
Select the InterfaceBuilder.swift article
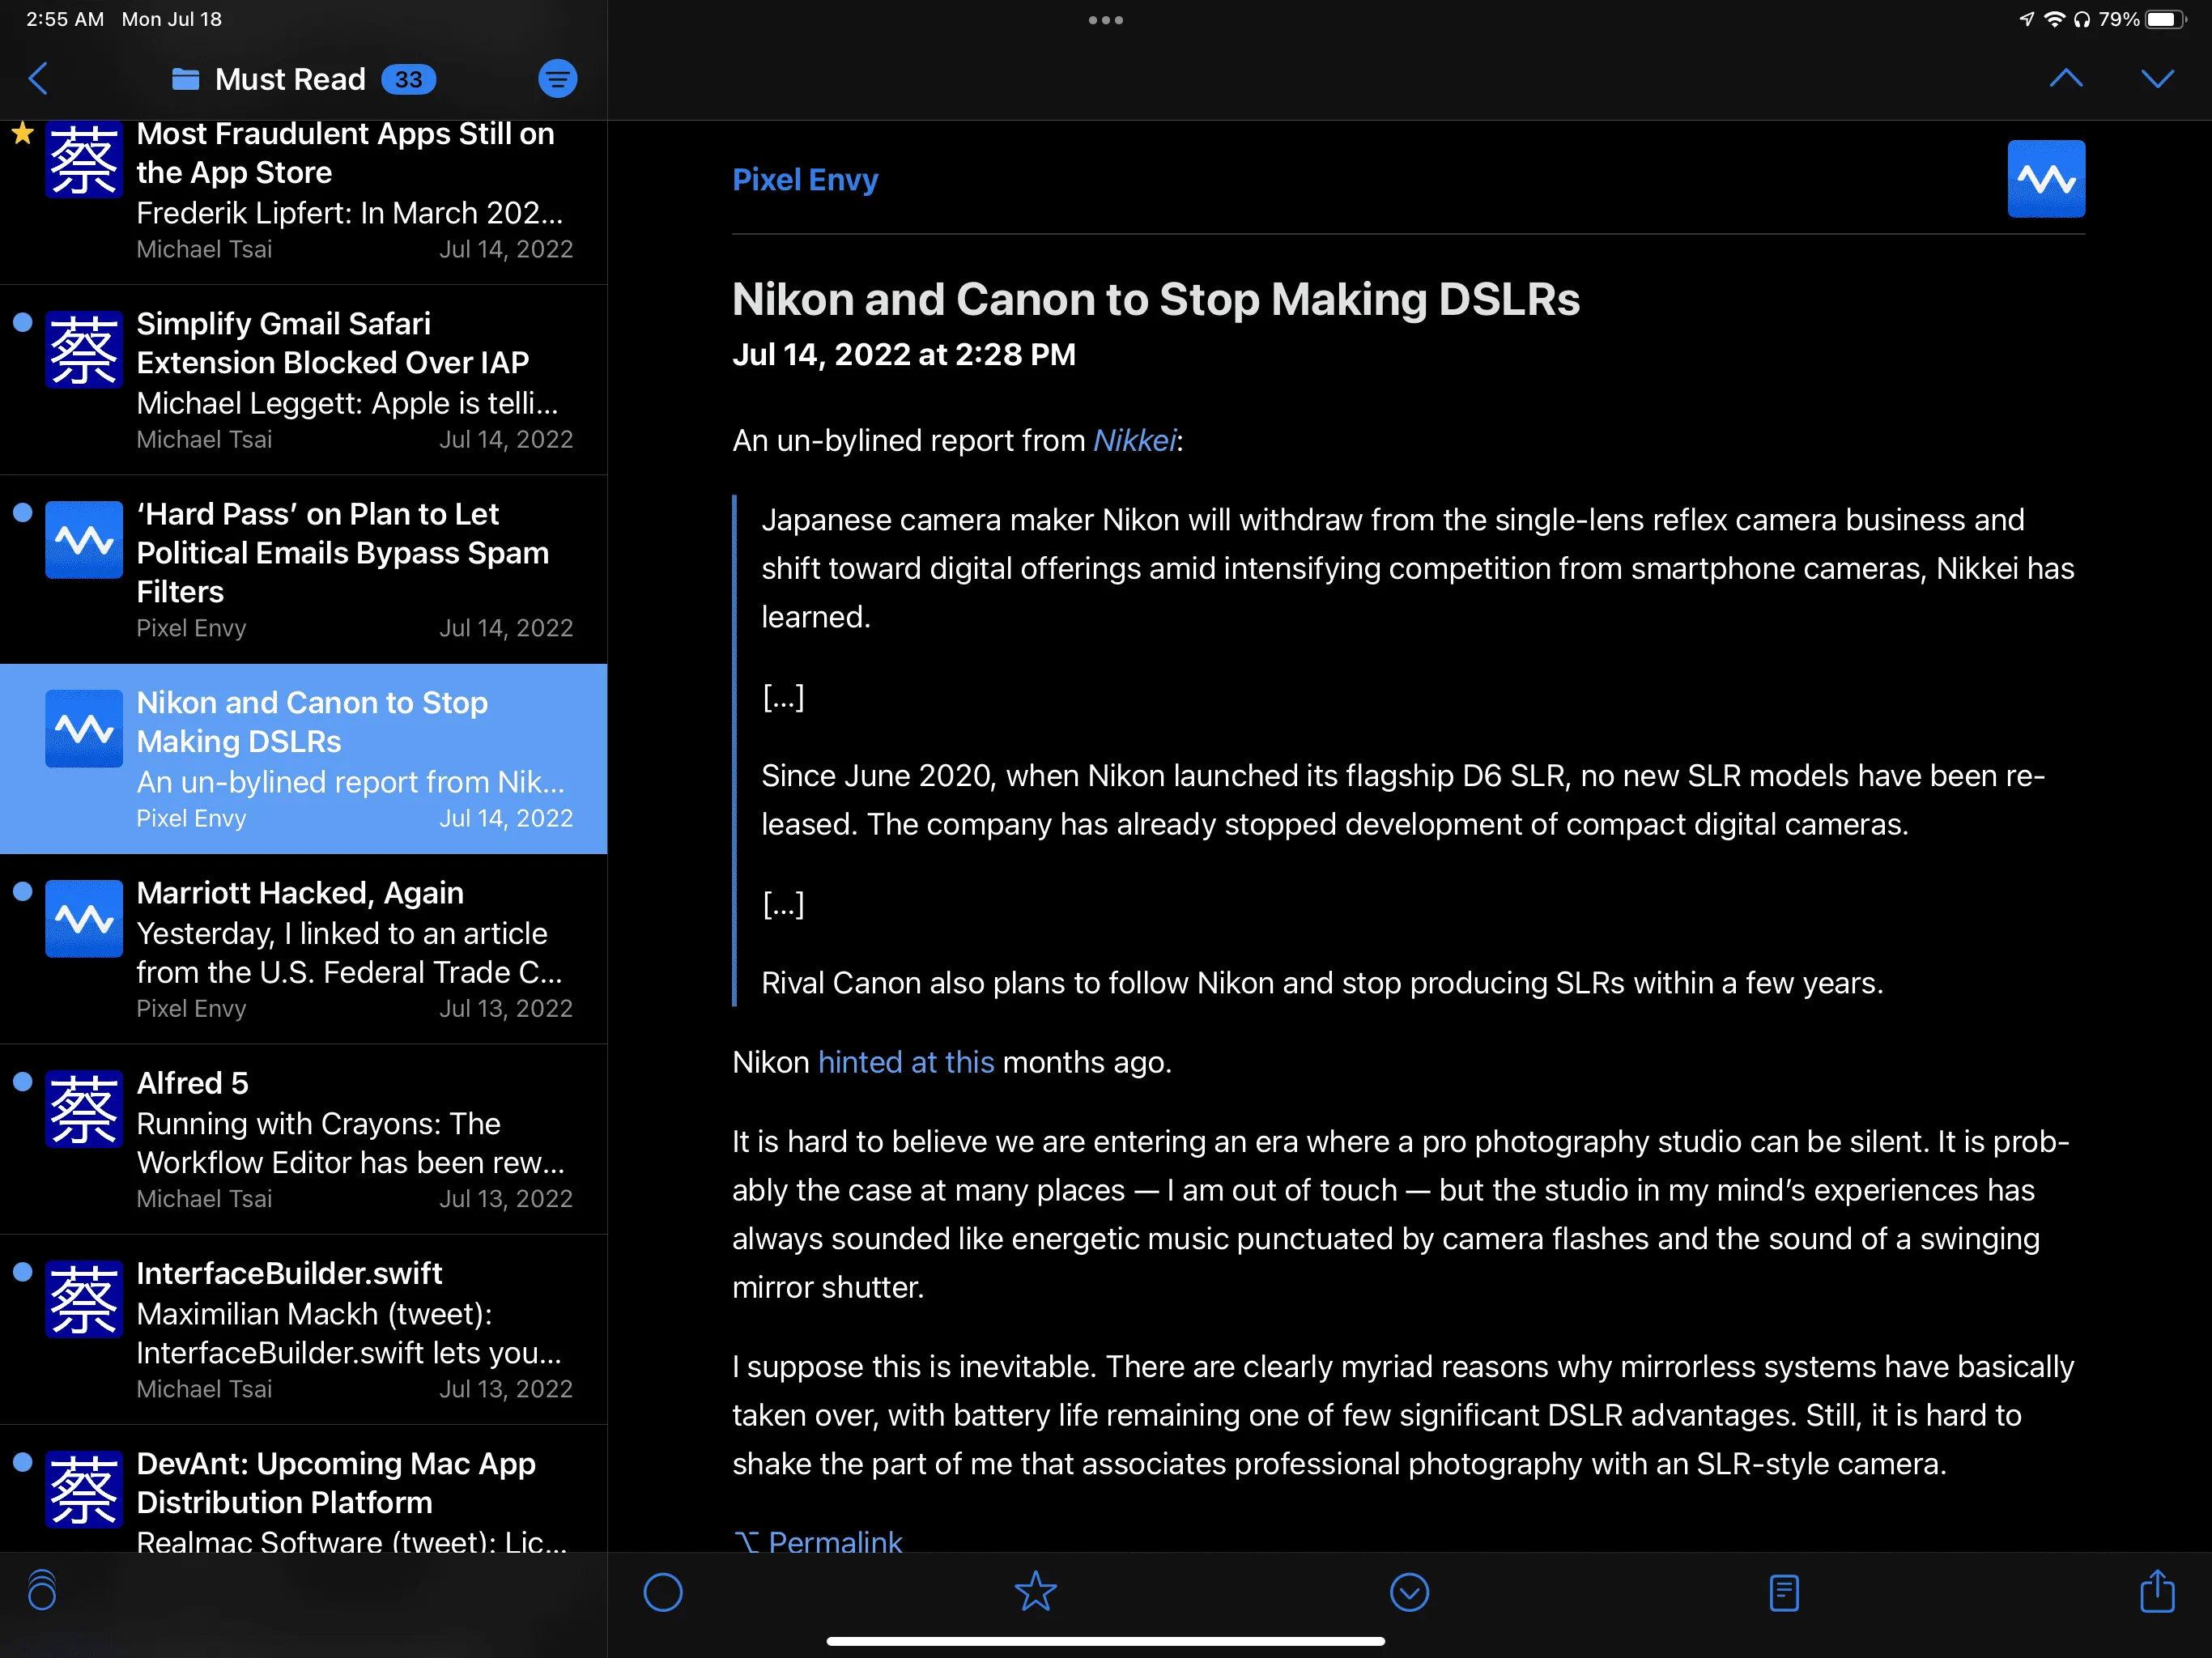[304, 1329]
